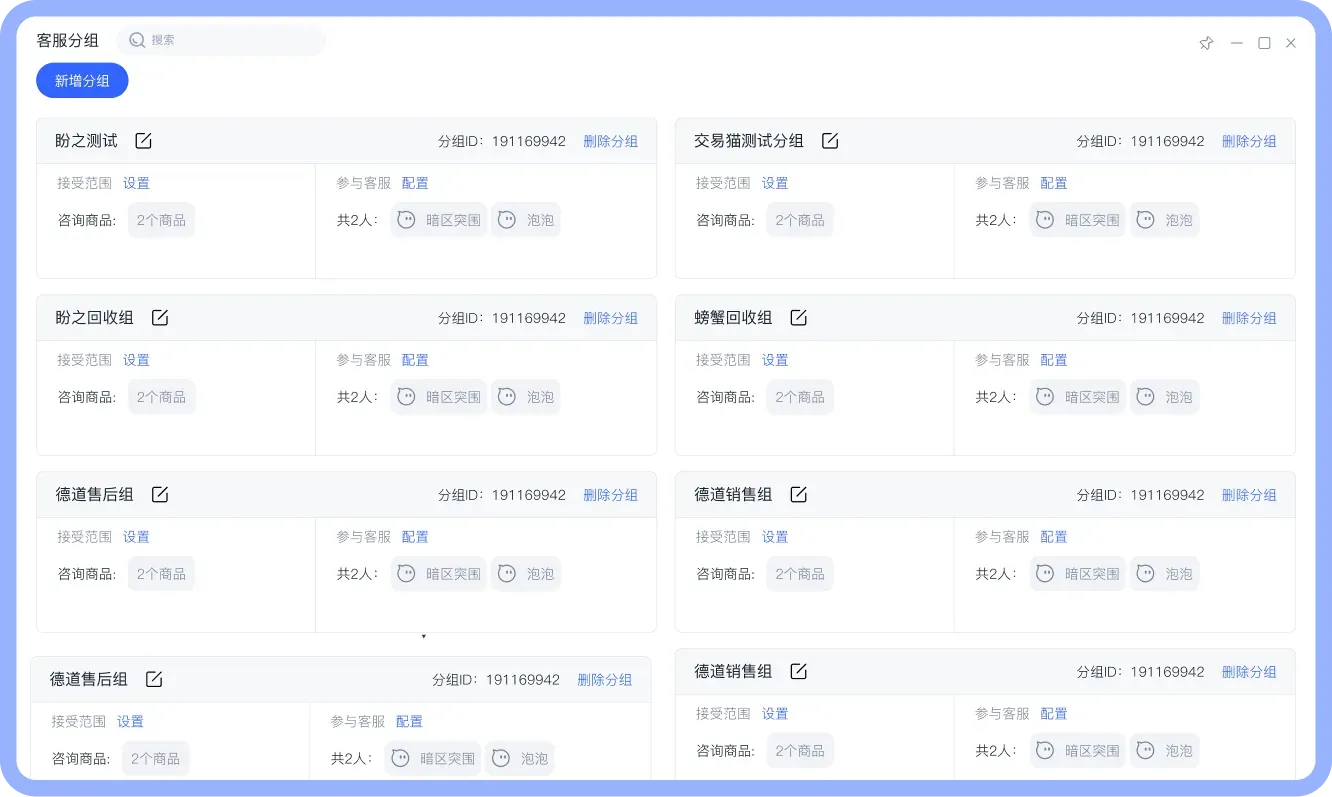Click 删除分组 for 交易猫测试分组
The width and height of the screenshot is (1332, 797).
click(1249, 142)
